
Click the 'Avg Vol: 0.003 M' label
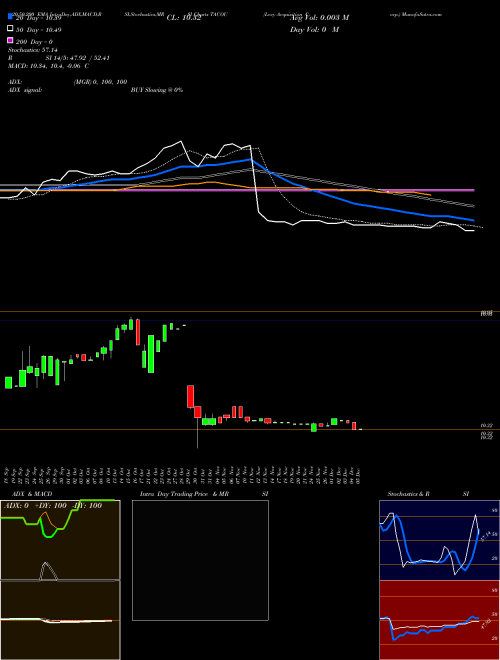[319, 18]
